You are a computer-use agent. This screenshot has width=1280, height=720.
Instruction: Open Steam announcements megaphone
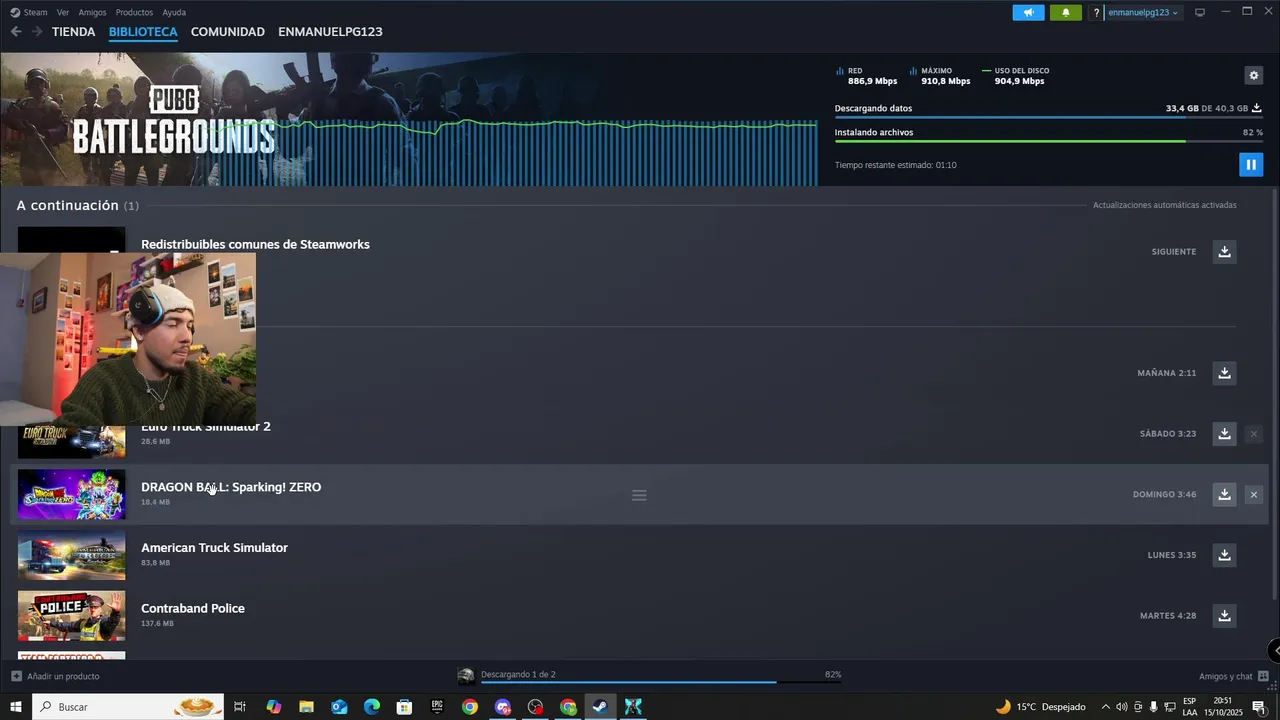click(x=1028, y=12)
